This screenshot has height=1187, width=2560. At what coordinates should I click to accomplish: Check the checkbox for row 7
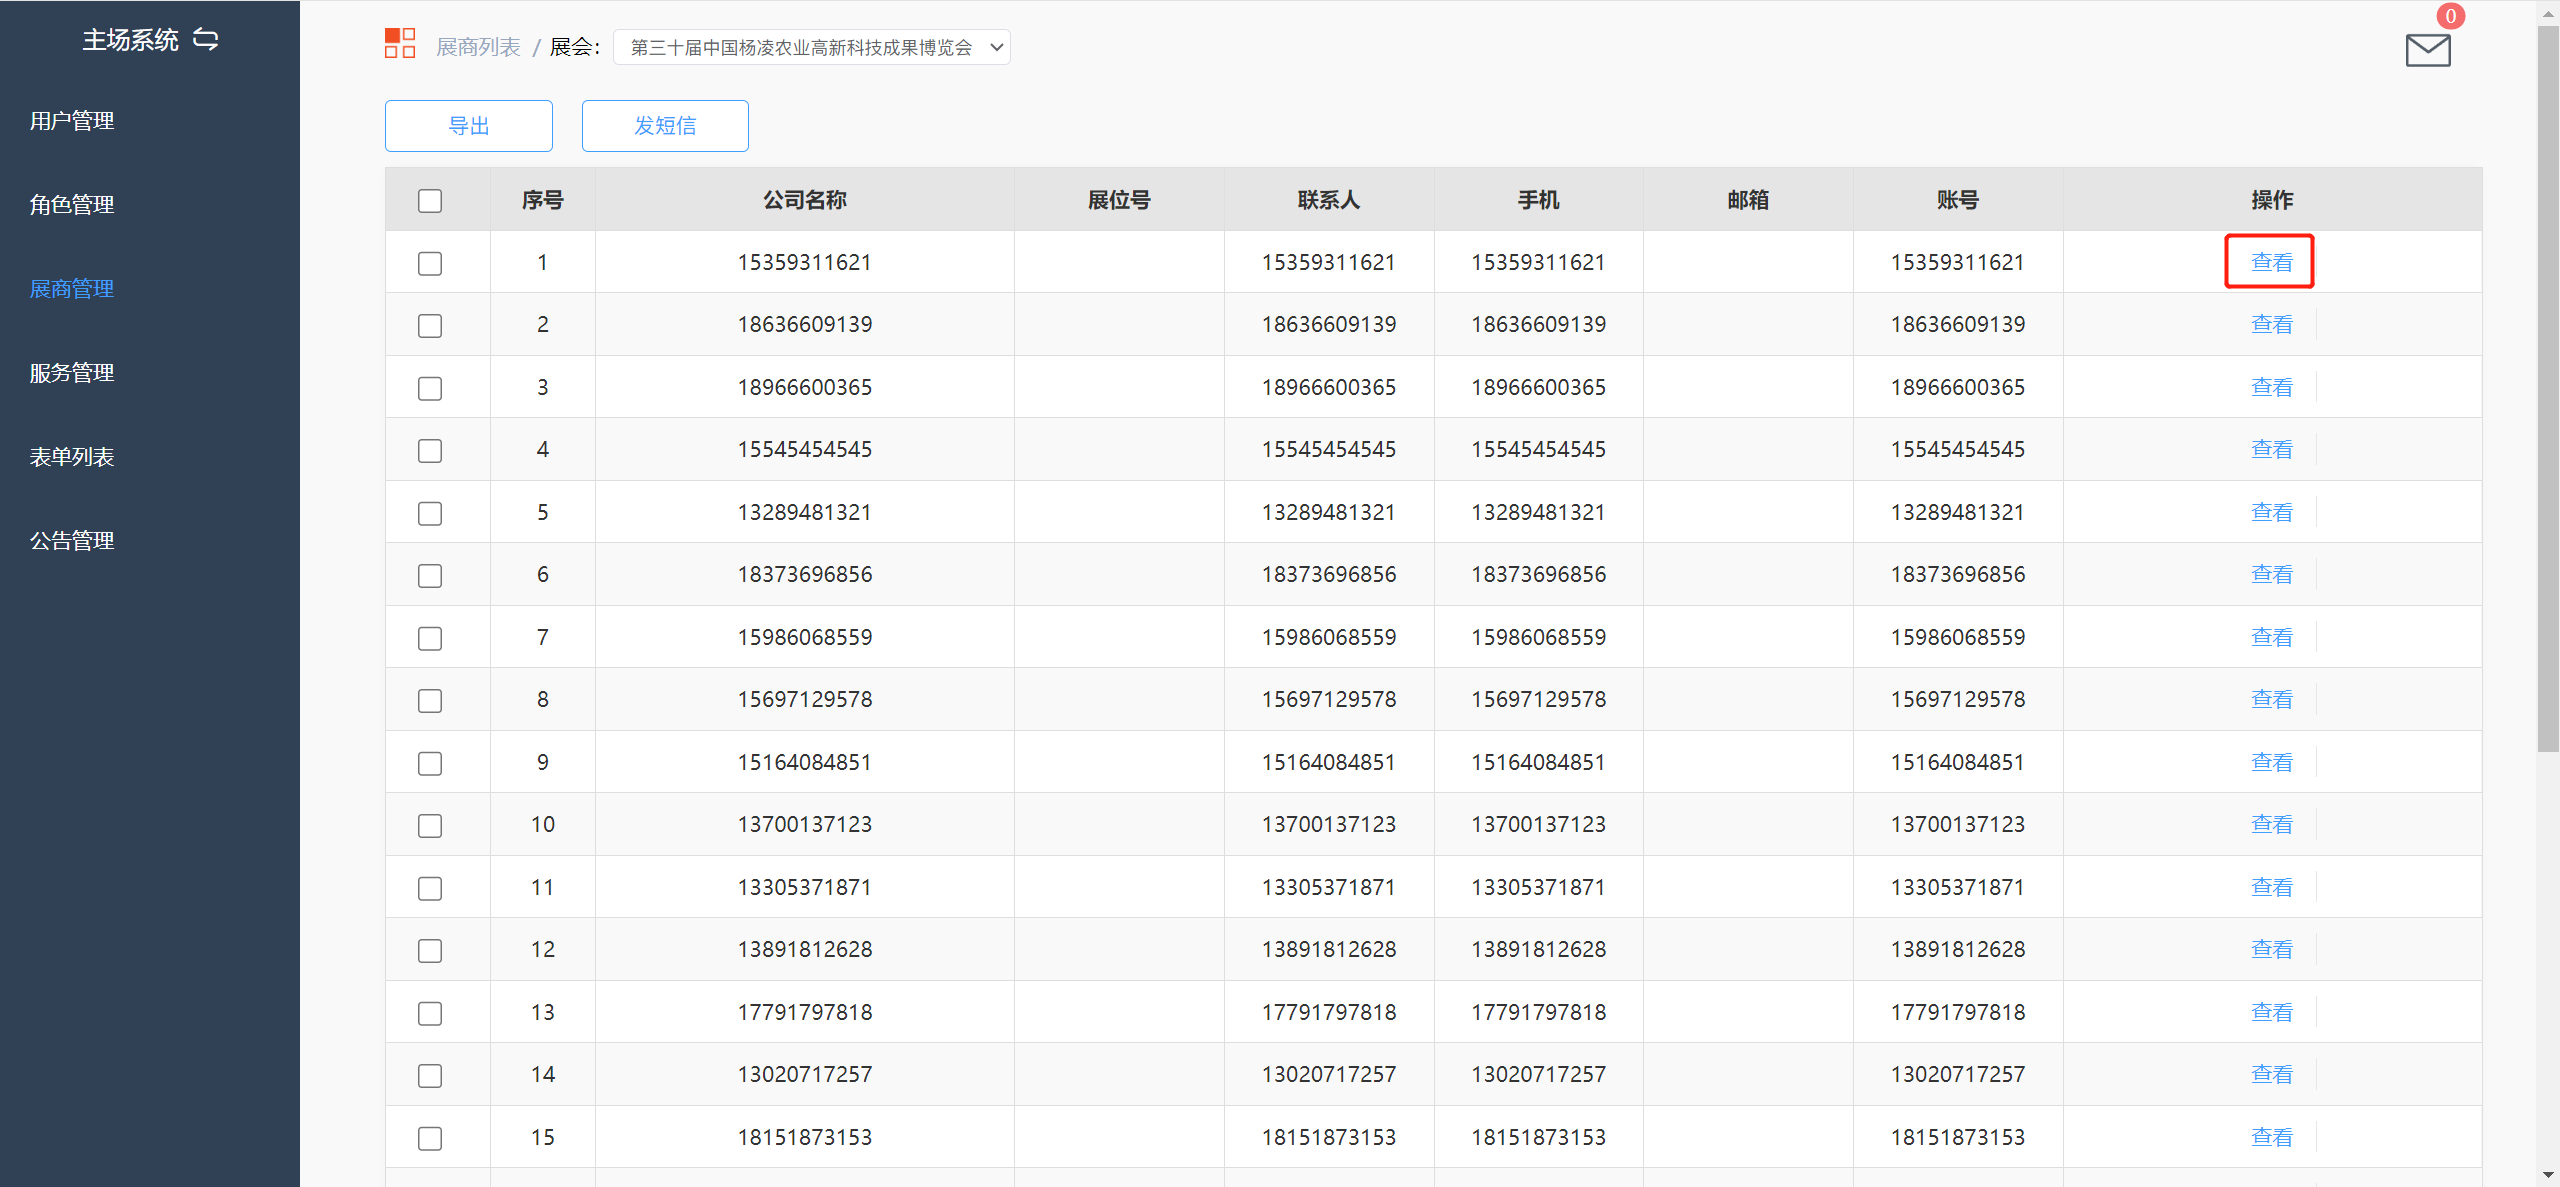click(x=430, y=638)
